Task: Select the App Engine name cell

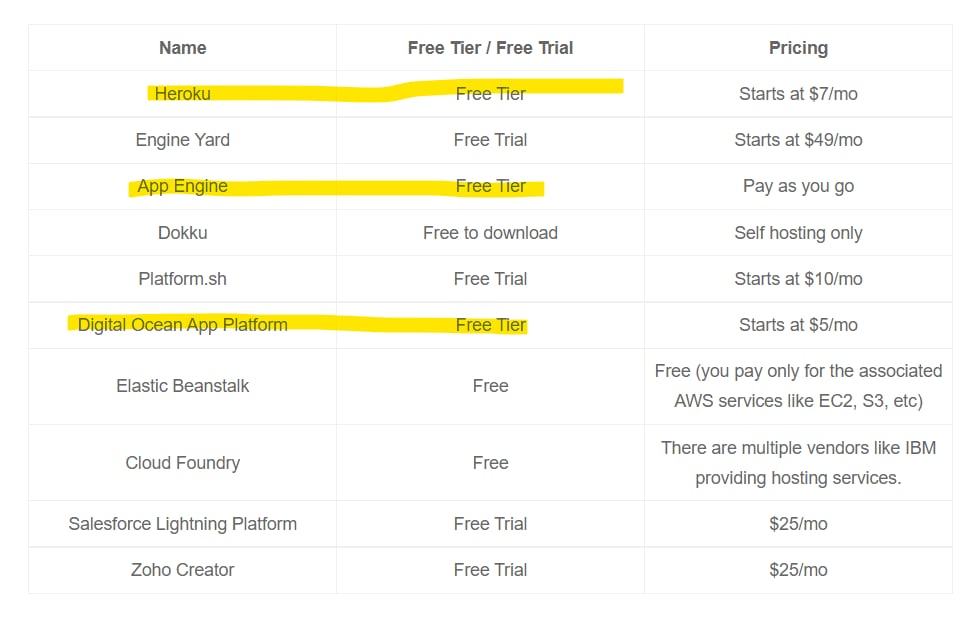Action: 183,186
